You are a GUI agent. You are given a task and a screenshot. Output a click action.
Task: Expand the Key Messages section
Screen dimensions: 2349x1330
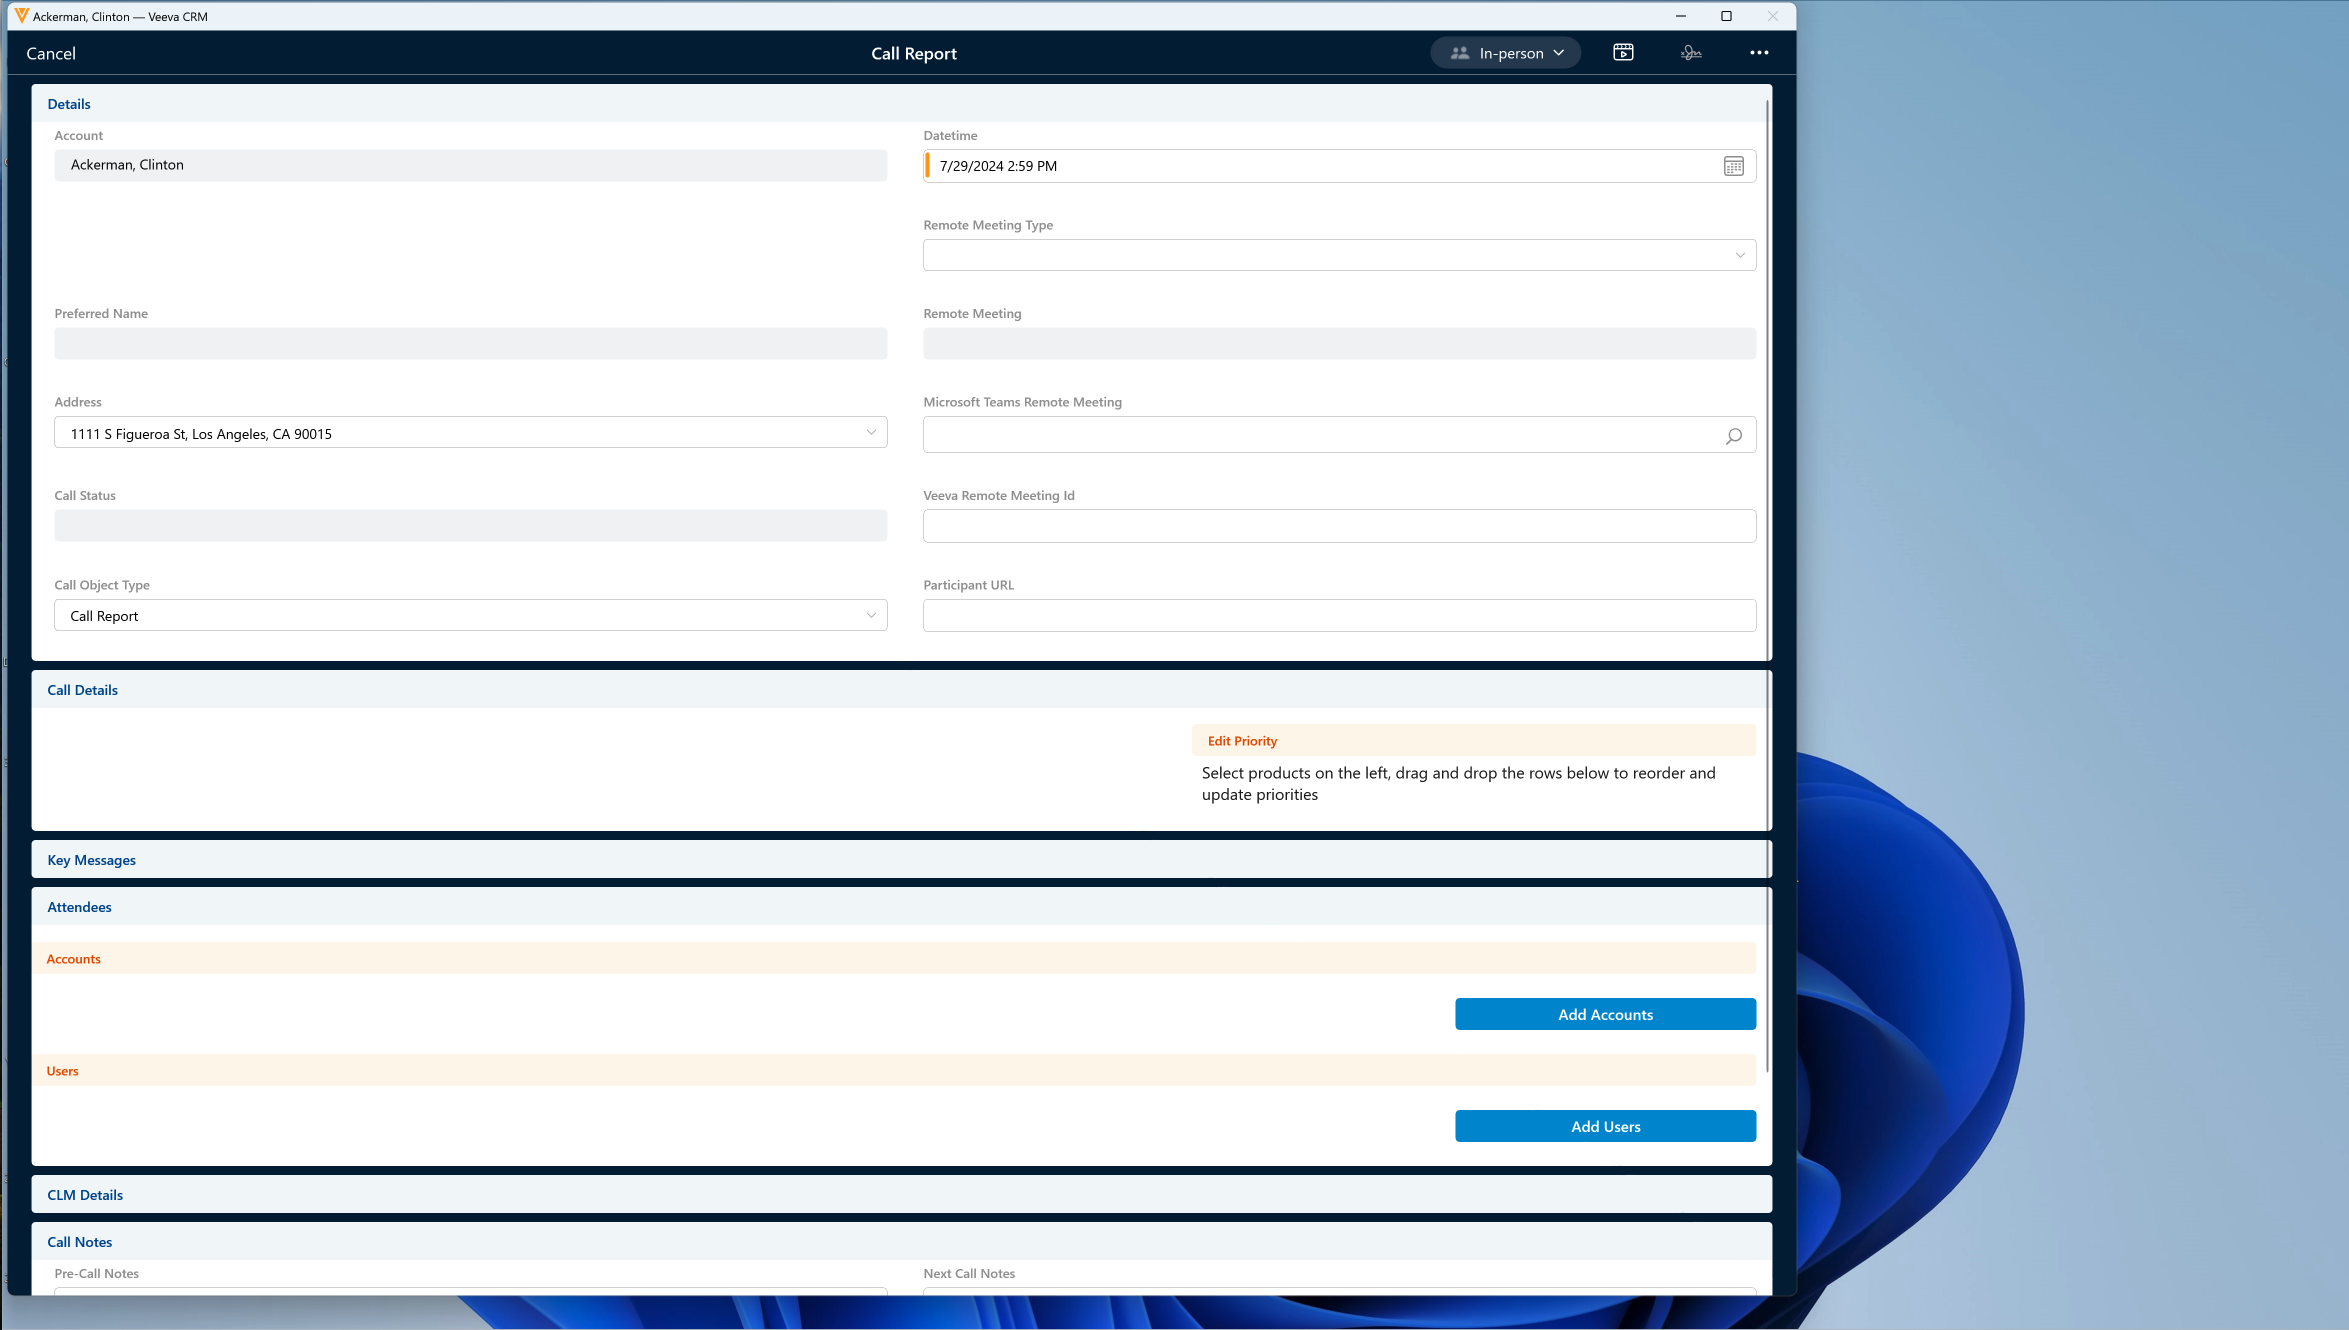tap(92, 860)
